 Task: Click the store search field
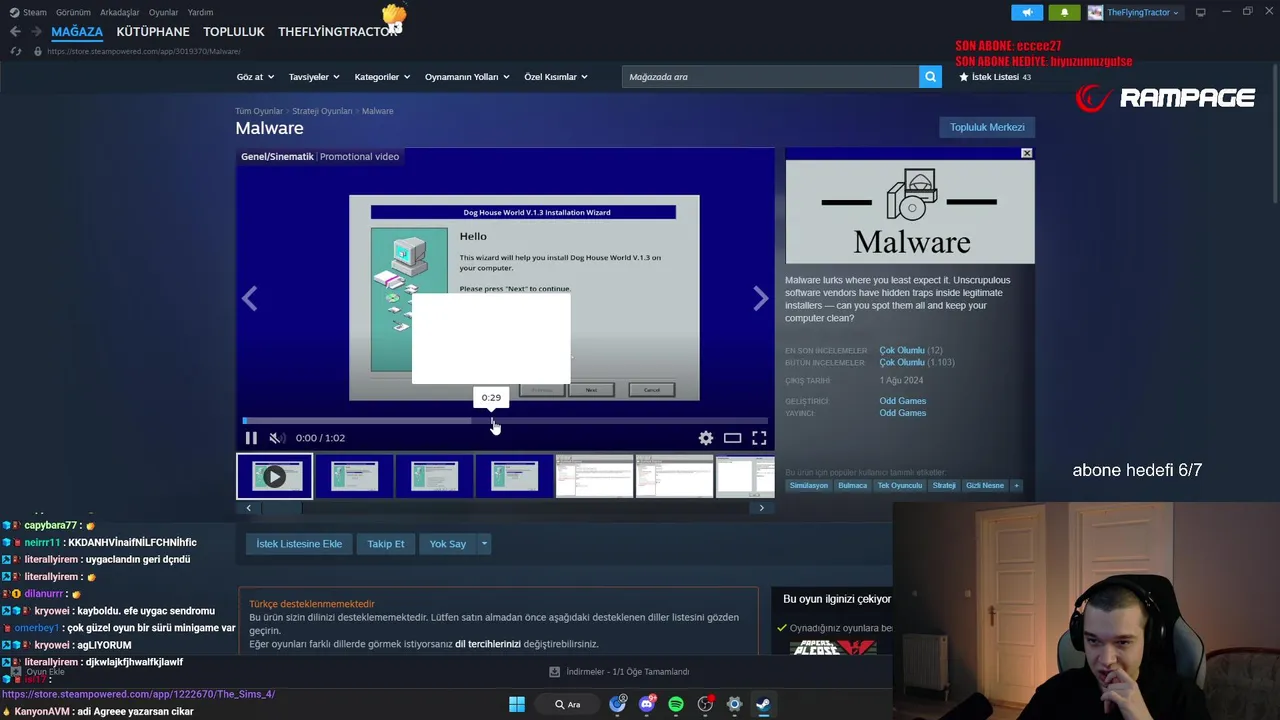click(x=770, y=77)
